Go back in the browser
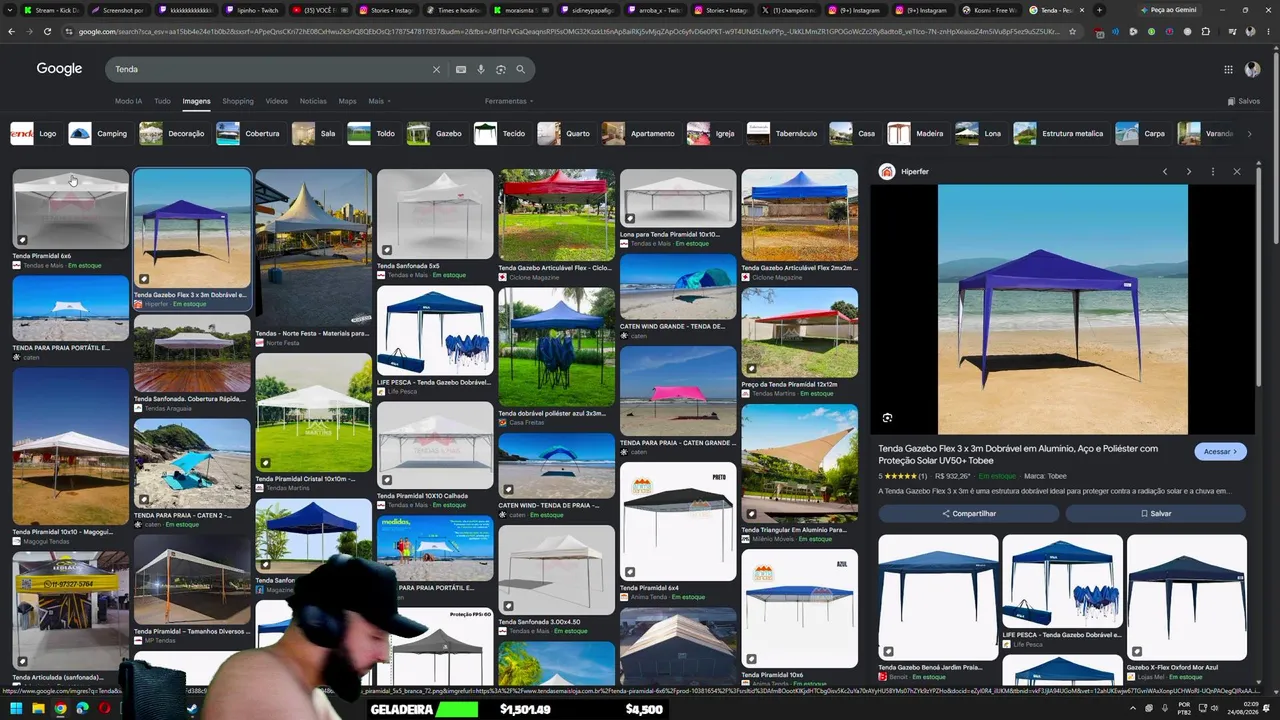 click(11, 31)
